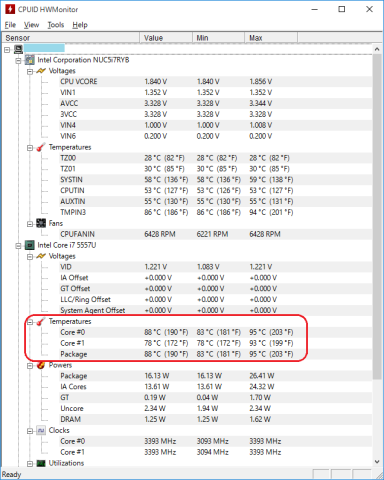Collapse the Powers group

point(30,366)
